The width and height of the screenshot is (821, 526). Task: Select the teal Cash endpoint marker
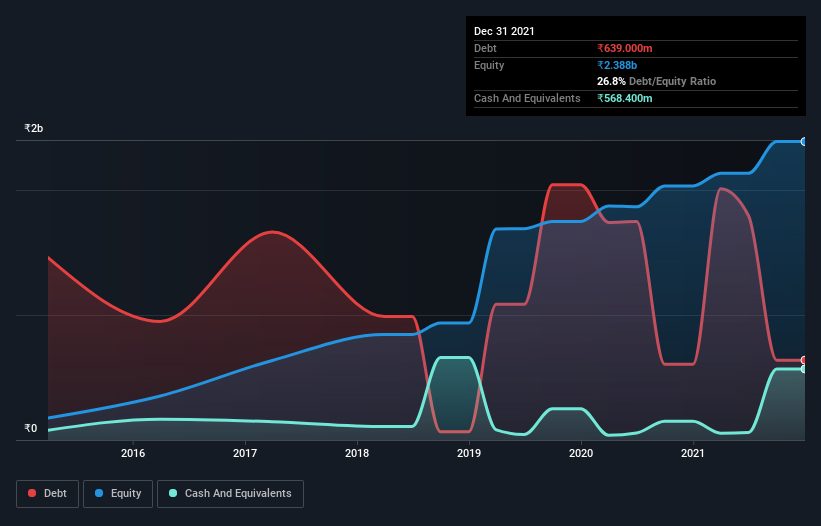pos(803,369)
